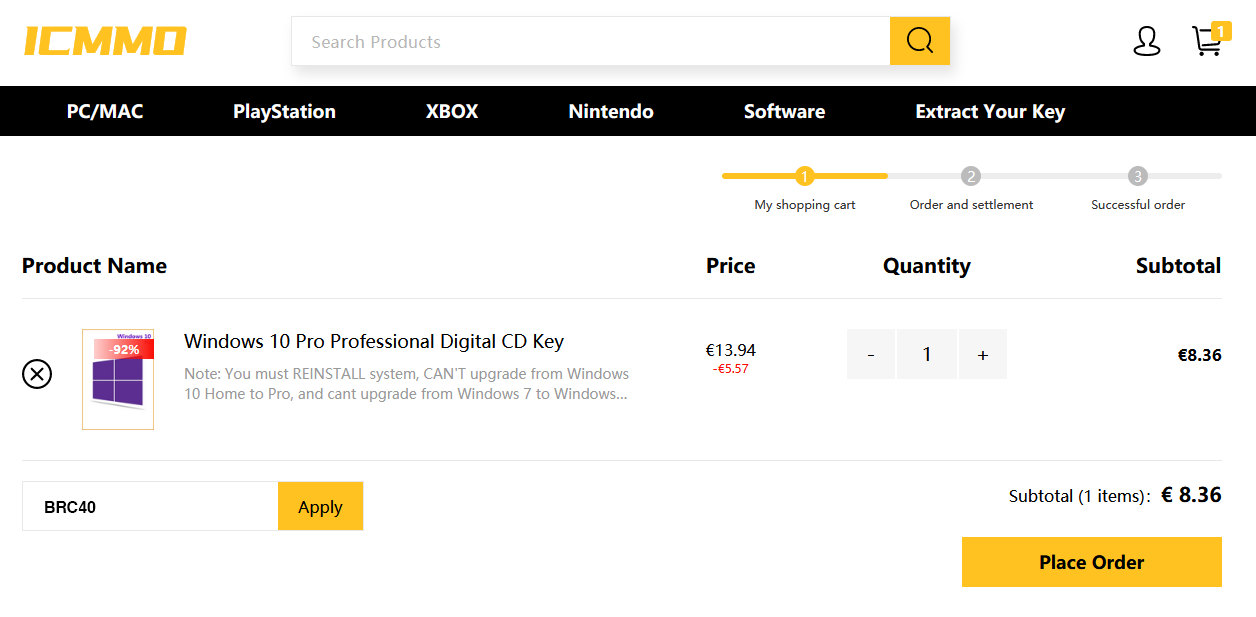The width and height of the screenshot is (1256, 617).
Task: Open the XBOX menu
Action: [452, 111]
